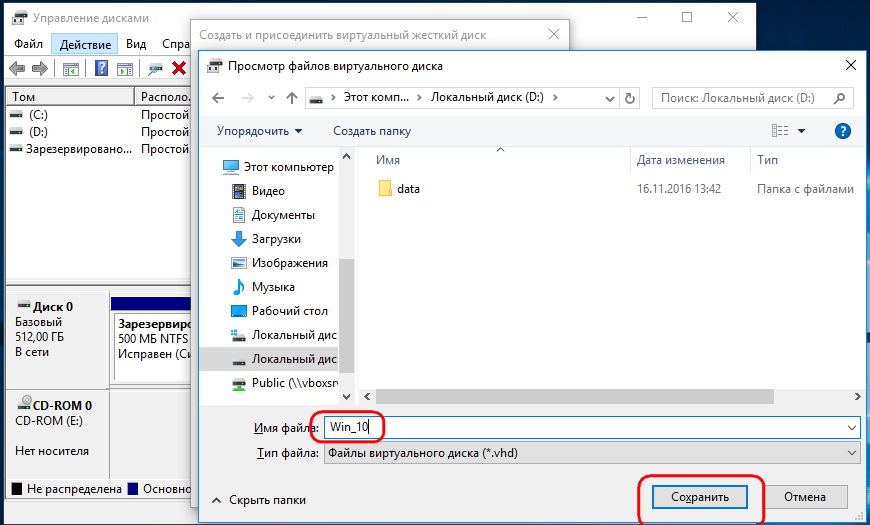Click the Этот комп... breadcrumb segment
870x525 pixels.
376,97
